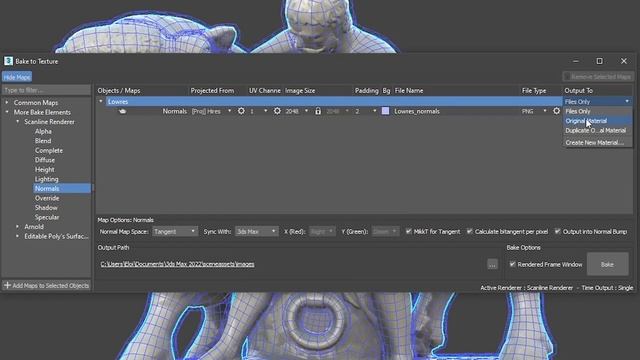This screenshot has height=360, width=640.
Task: Open file type options gear beside PNG
Action: point(556,111)
